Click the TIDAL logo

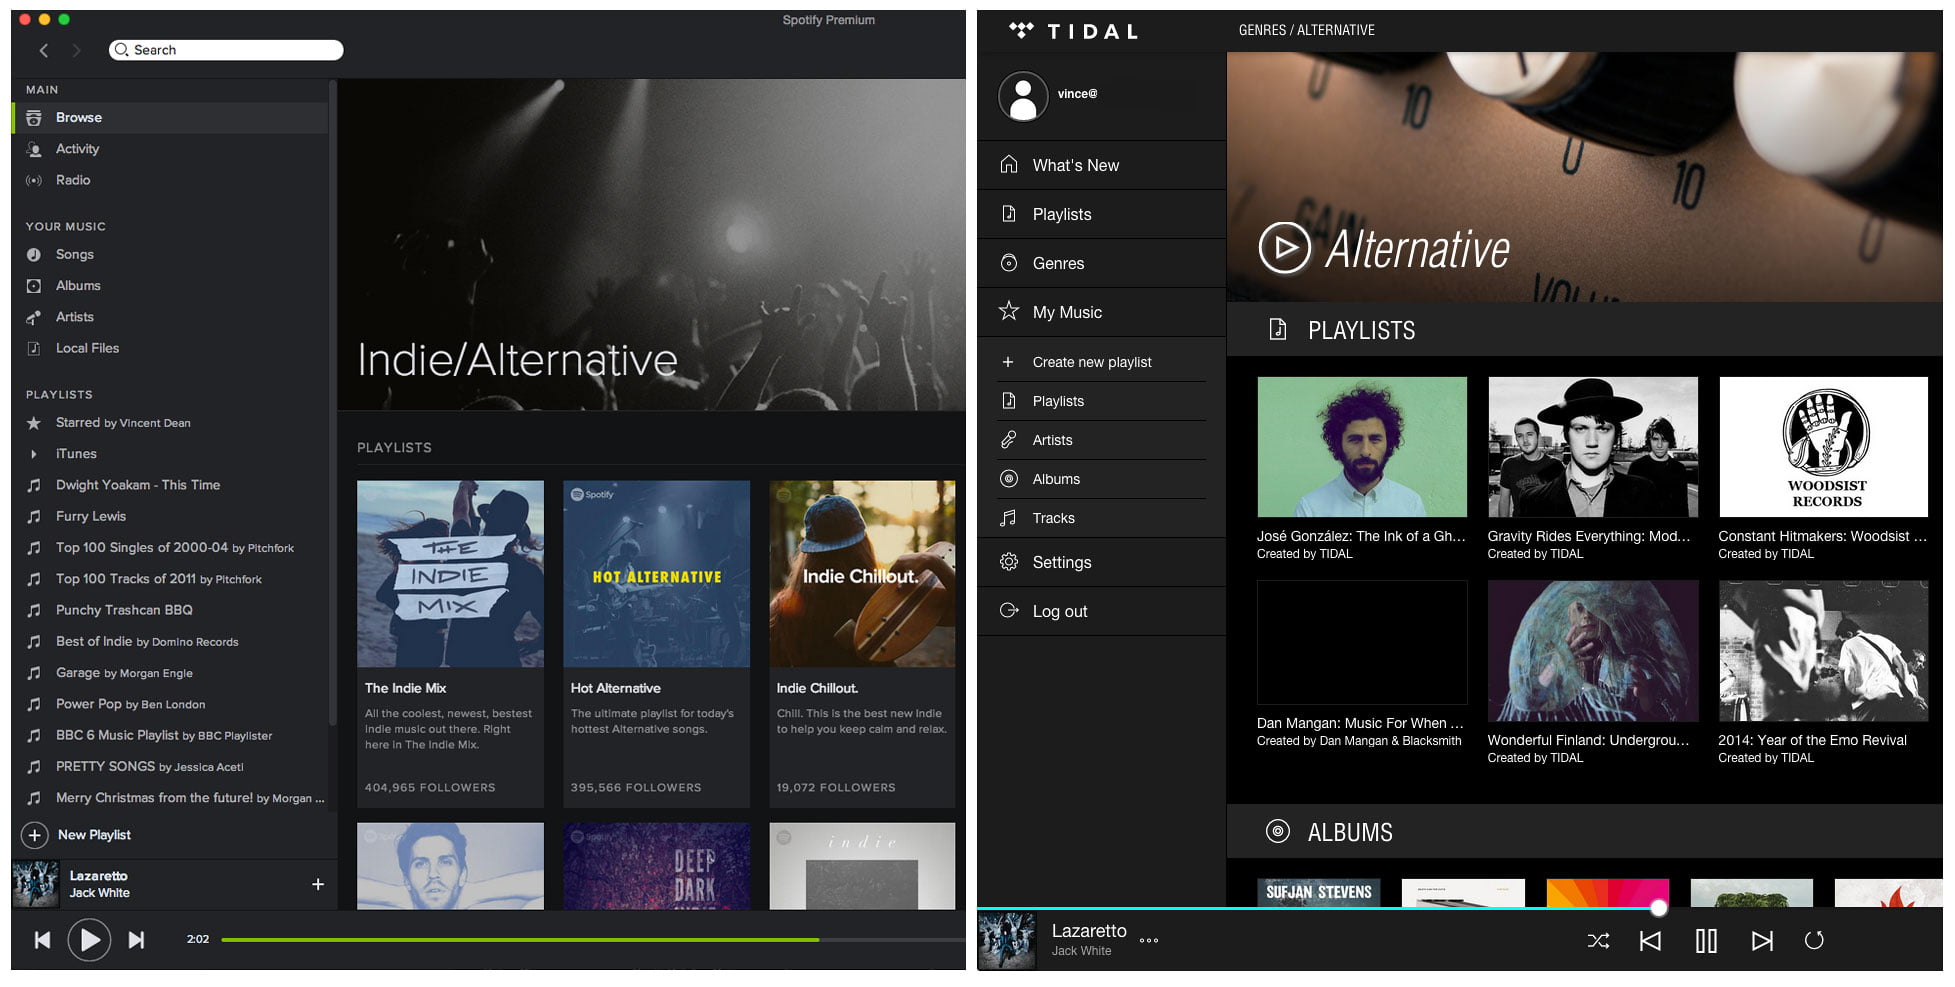[1073, 31]
